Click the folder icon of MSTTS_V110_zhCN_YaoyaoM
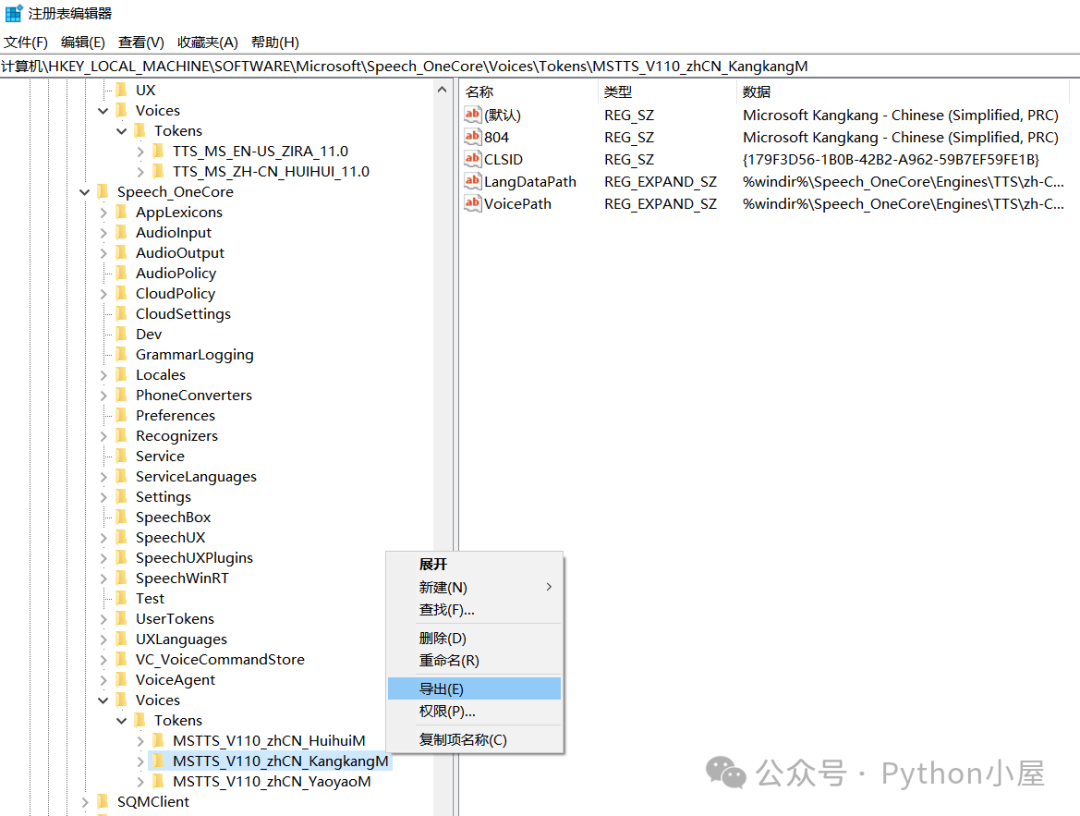Viewport: 1080px width, 816px height. 159,781
